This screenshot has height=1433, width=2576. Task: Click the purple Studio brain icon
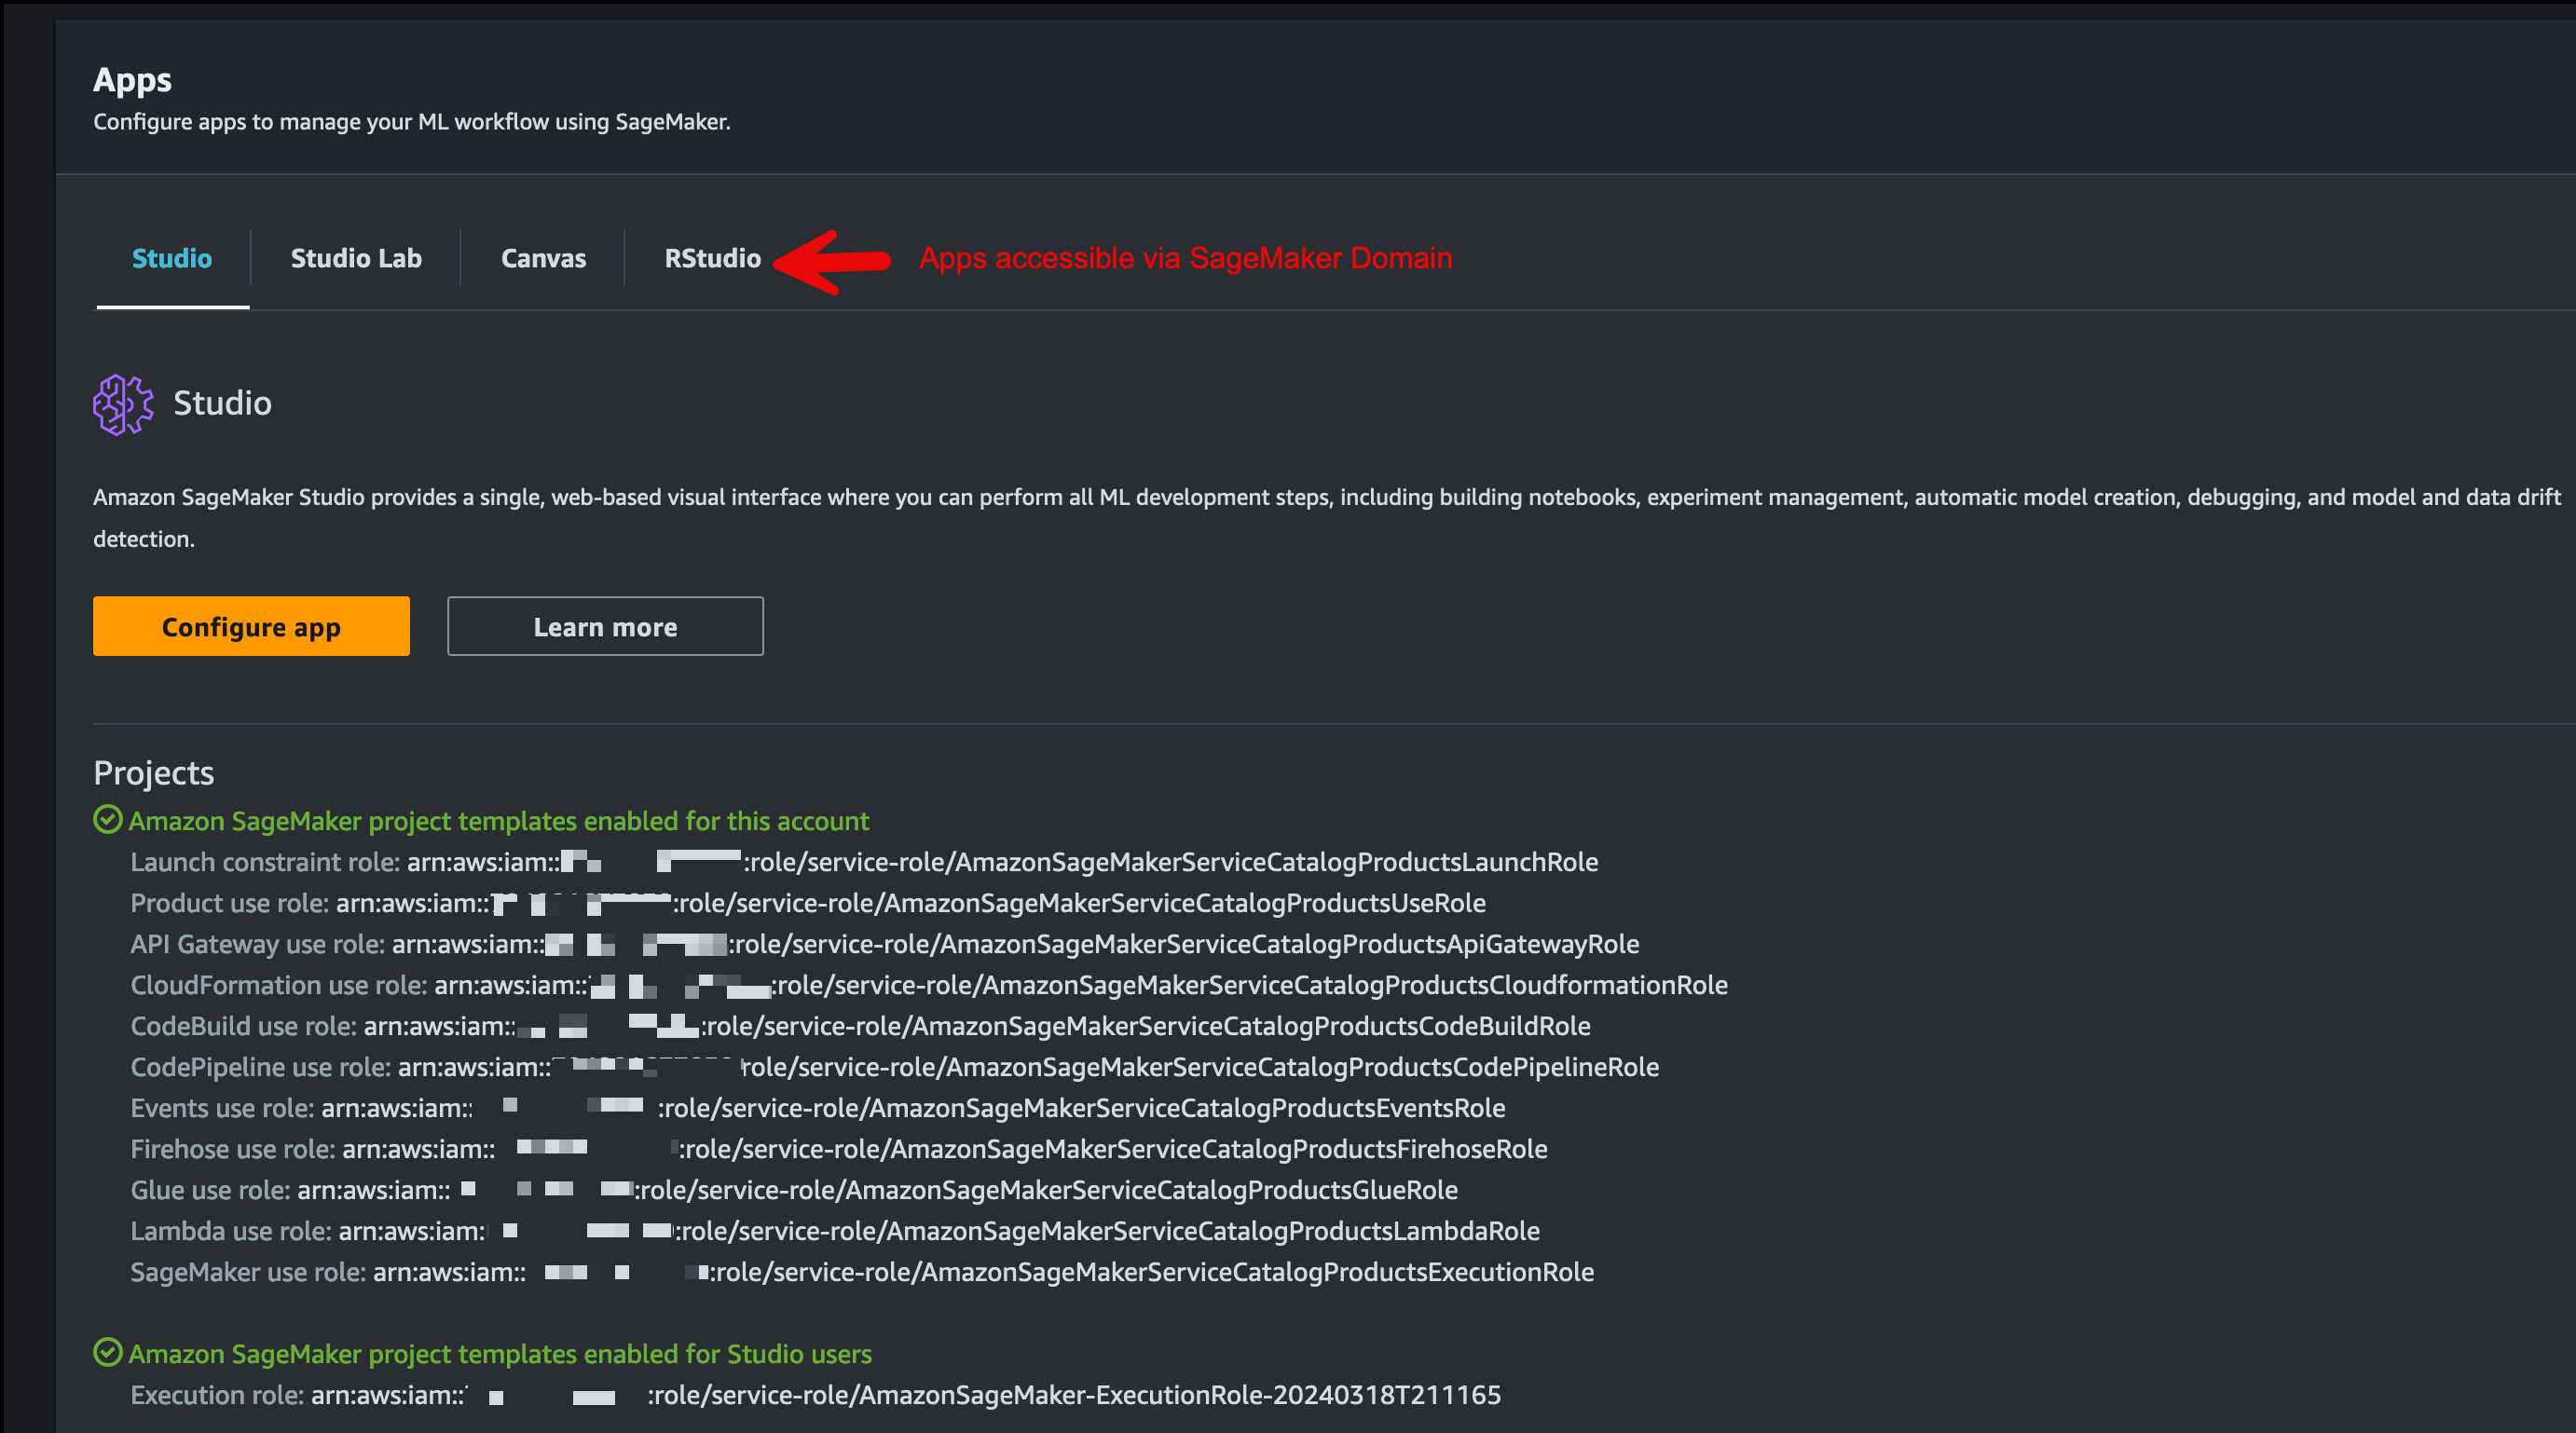[x=123, y=404]
